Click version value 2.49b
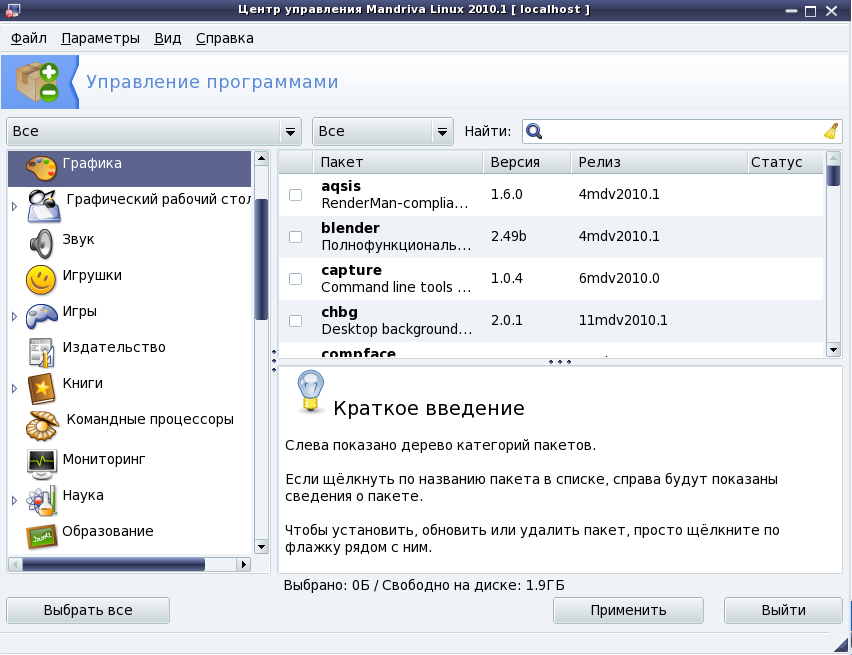This screenshot has width=852, height=655. coord(509,236)
